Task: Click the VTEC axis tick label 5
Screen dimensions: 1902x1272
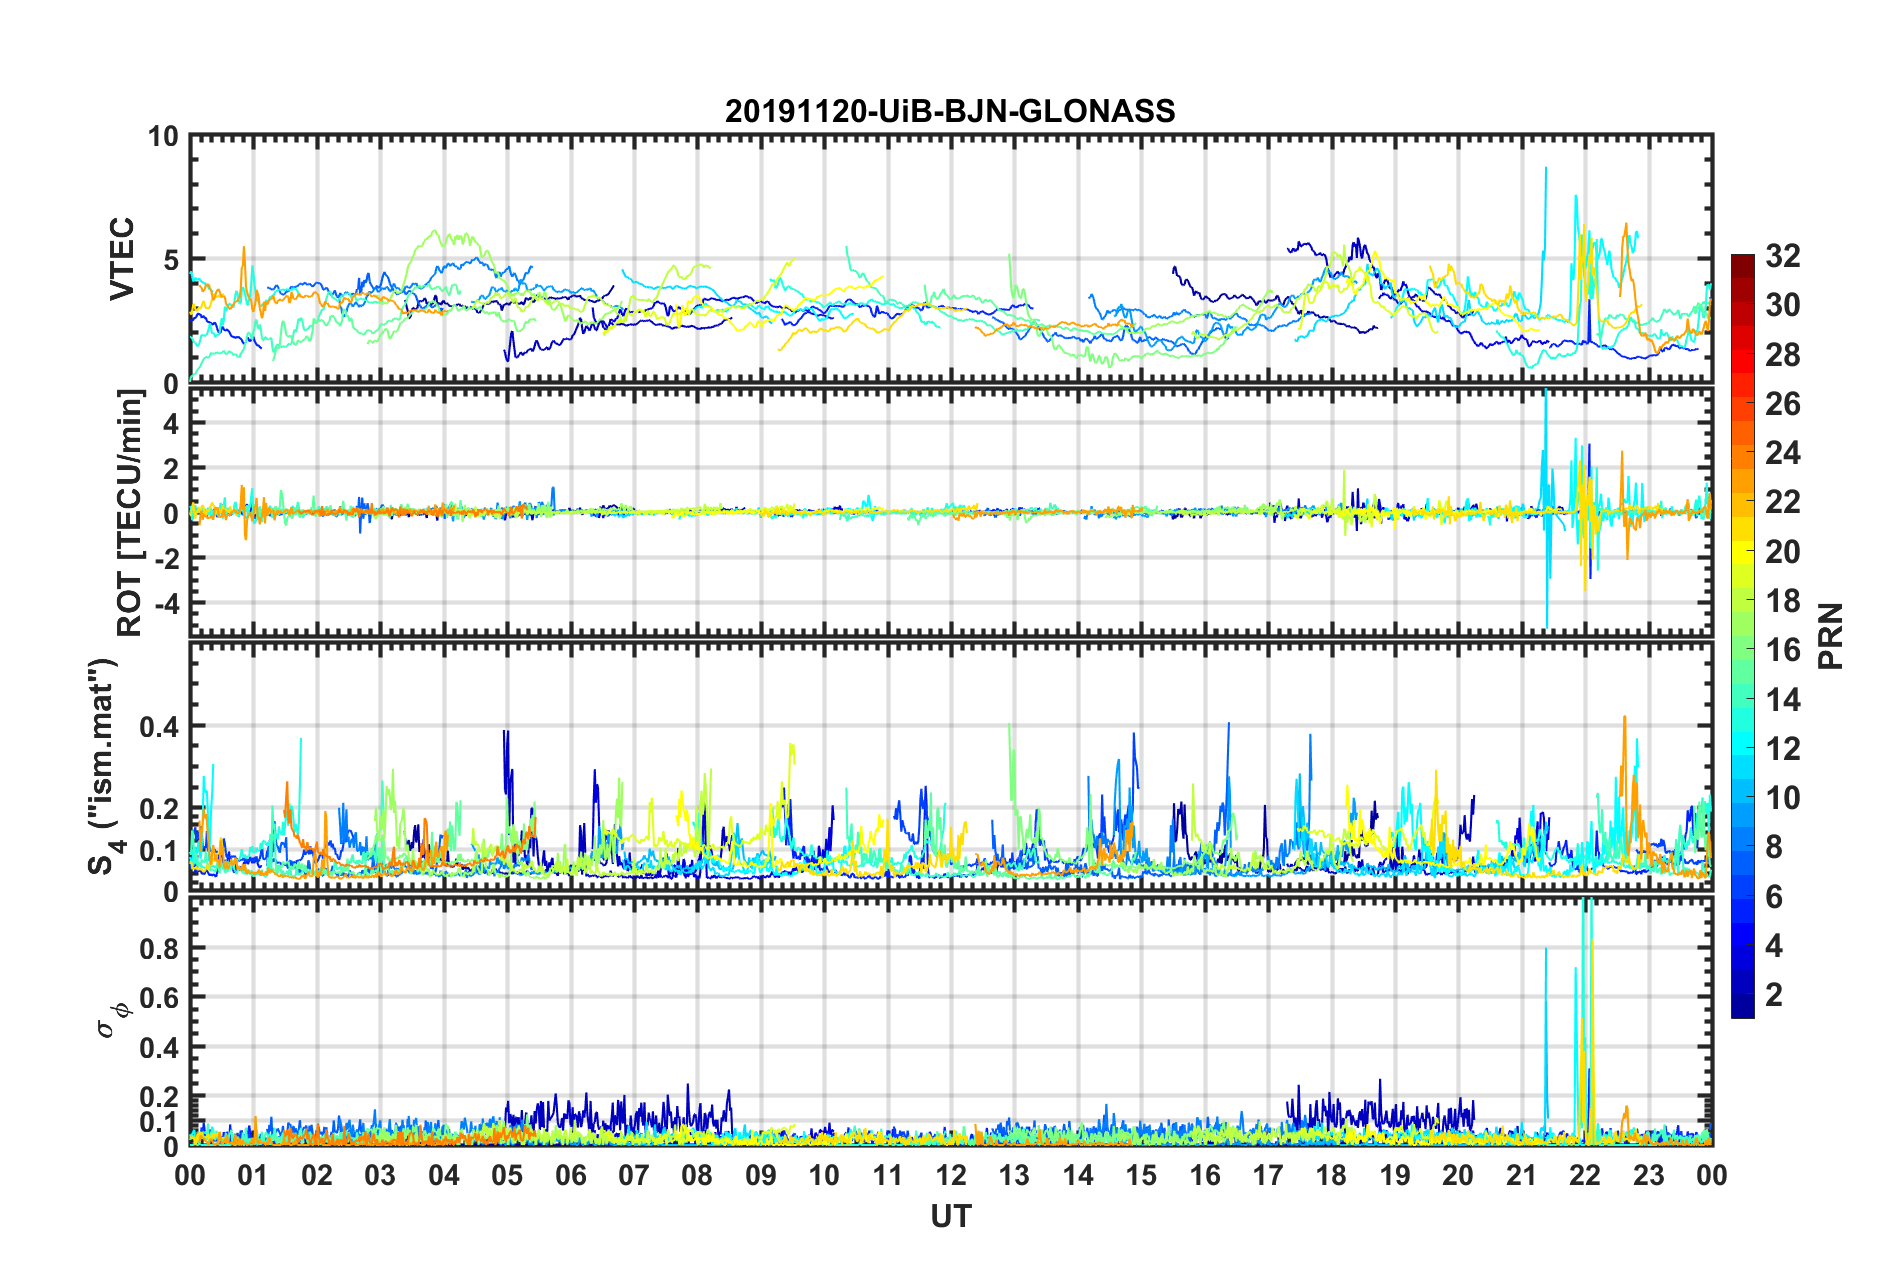Action: click(x=170, y=260)
